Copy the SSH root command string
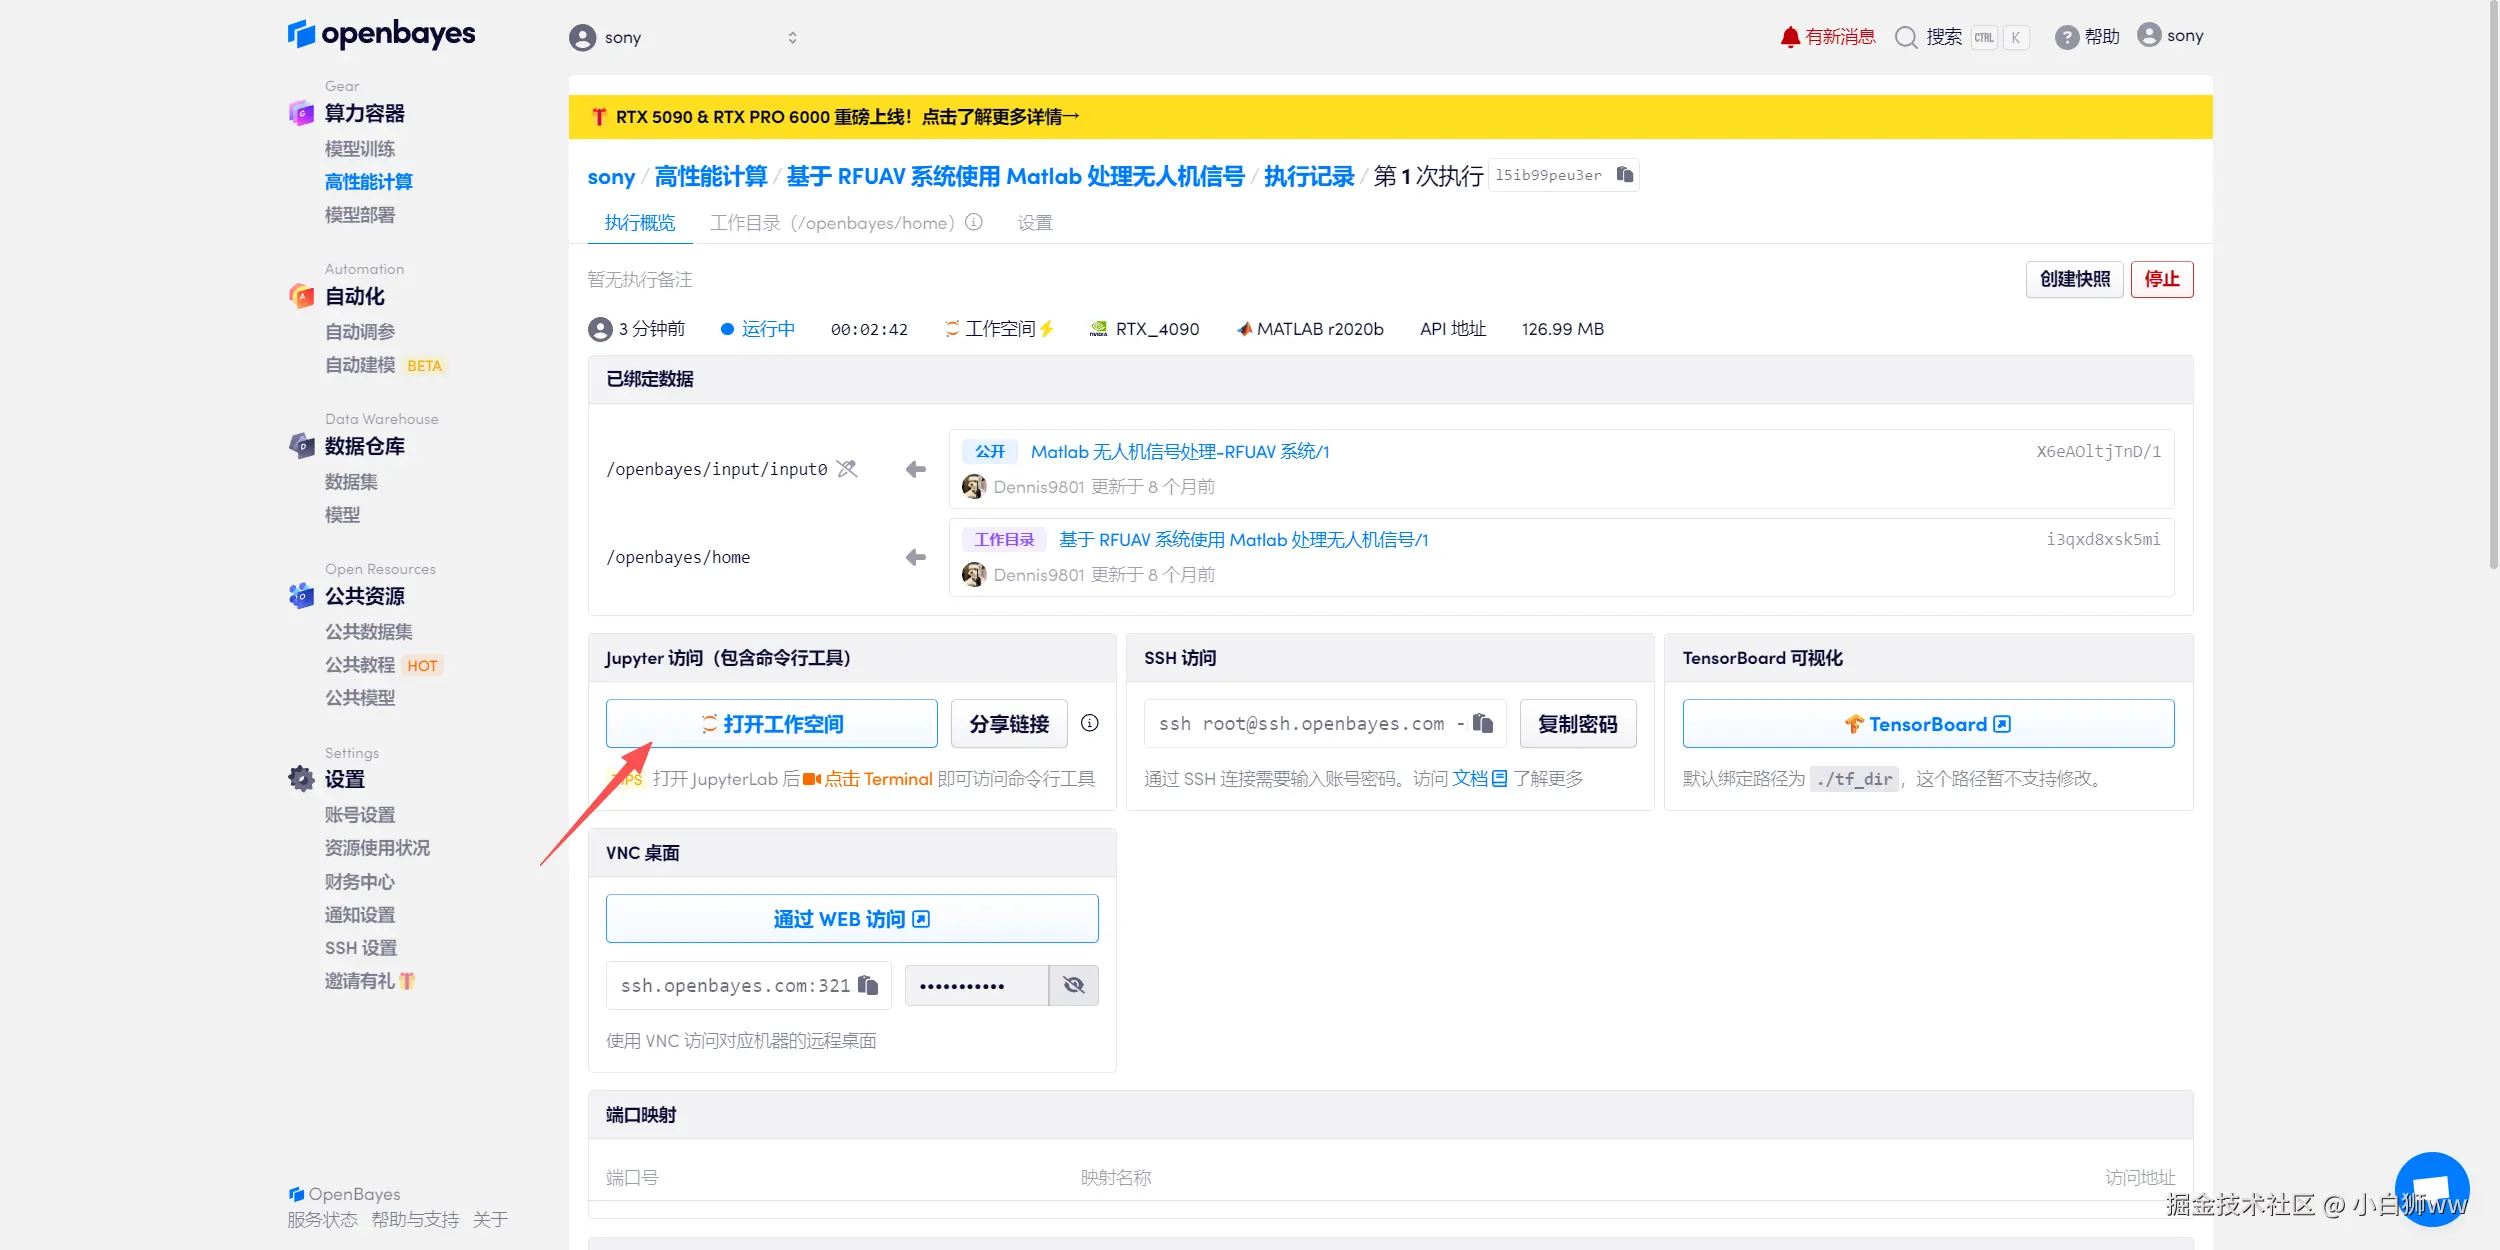Viewport: 2500px width, 1250px height. tap(1483, 723)
